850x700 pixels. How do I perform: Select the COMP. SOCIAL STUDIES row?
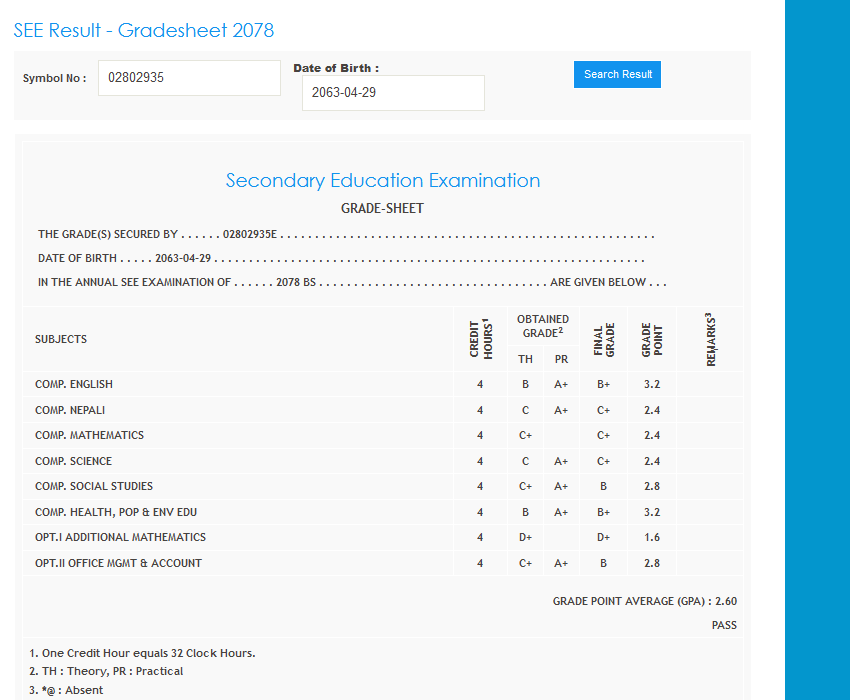[94, 486]
